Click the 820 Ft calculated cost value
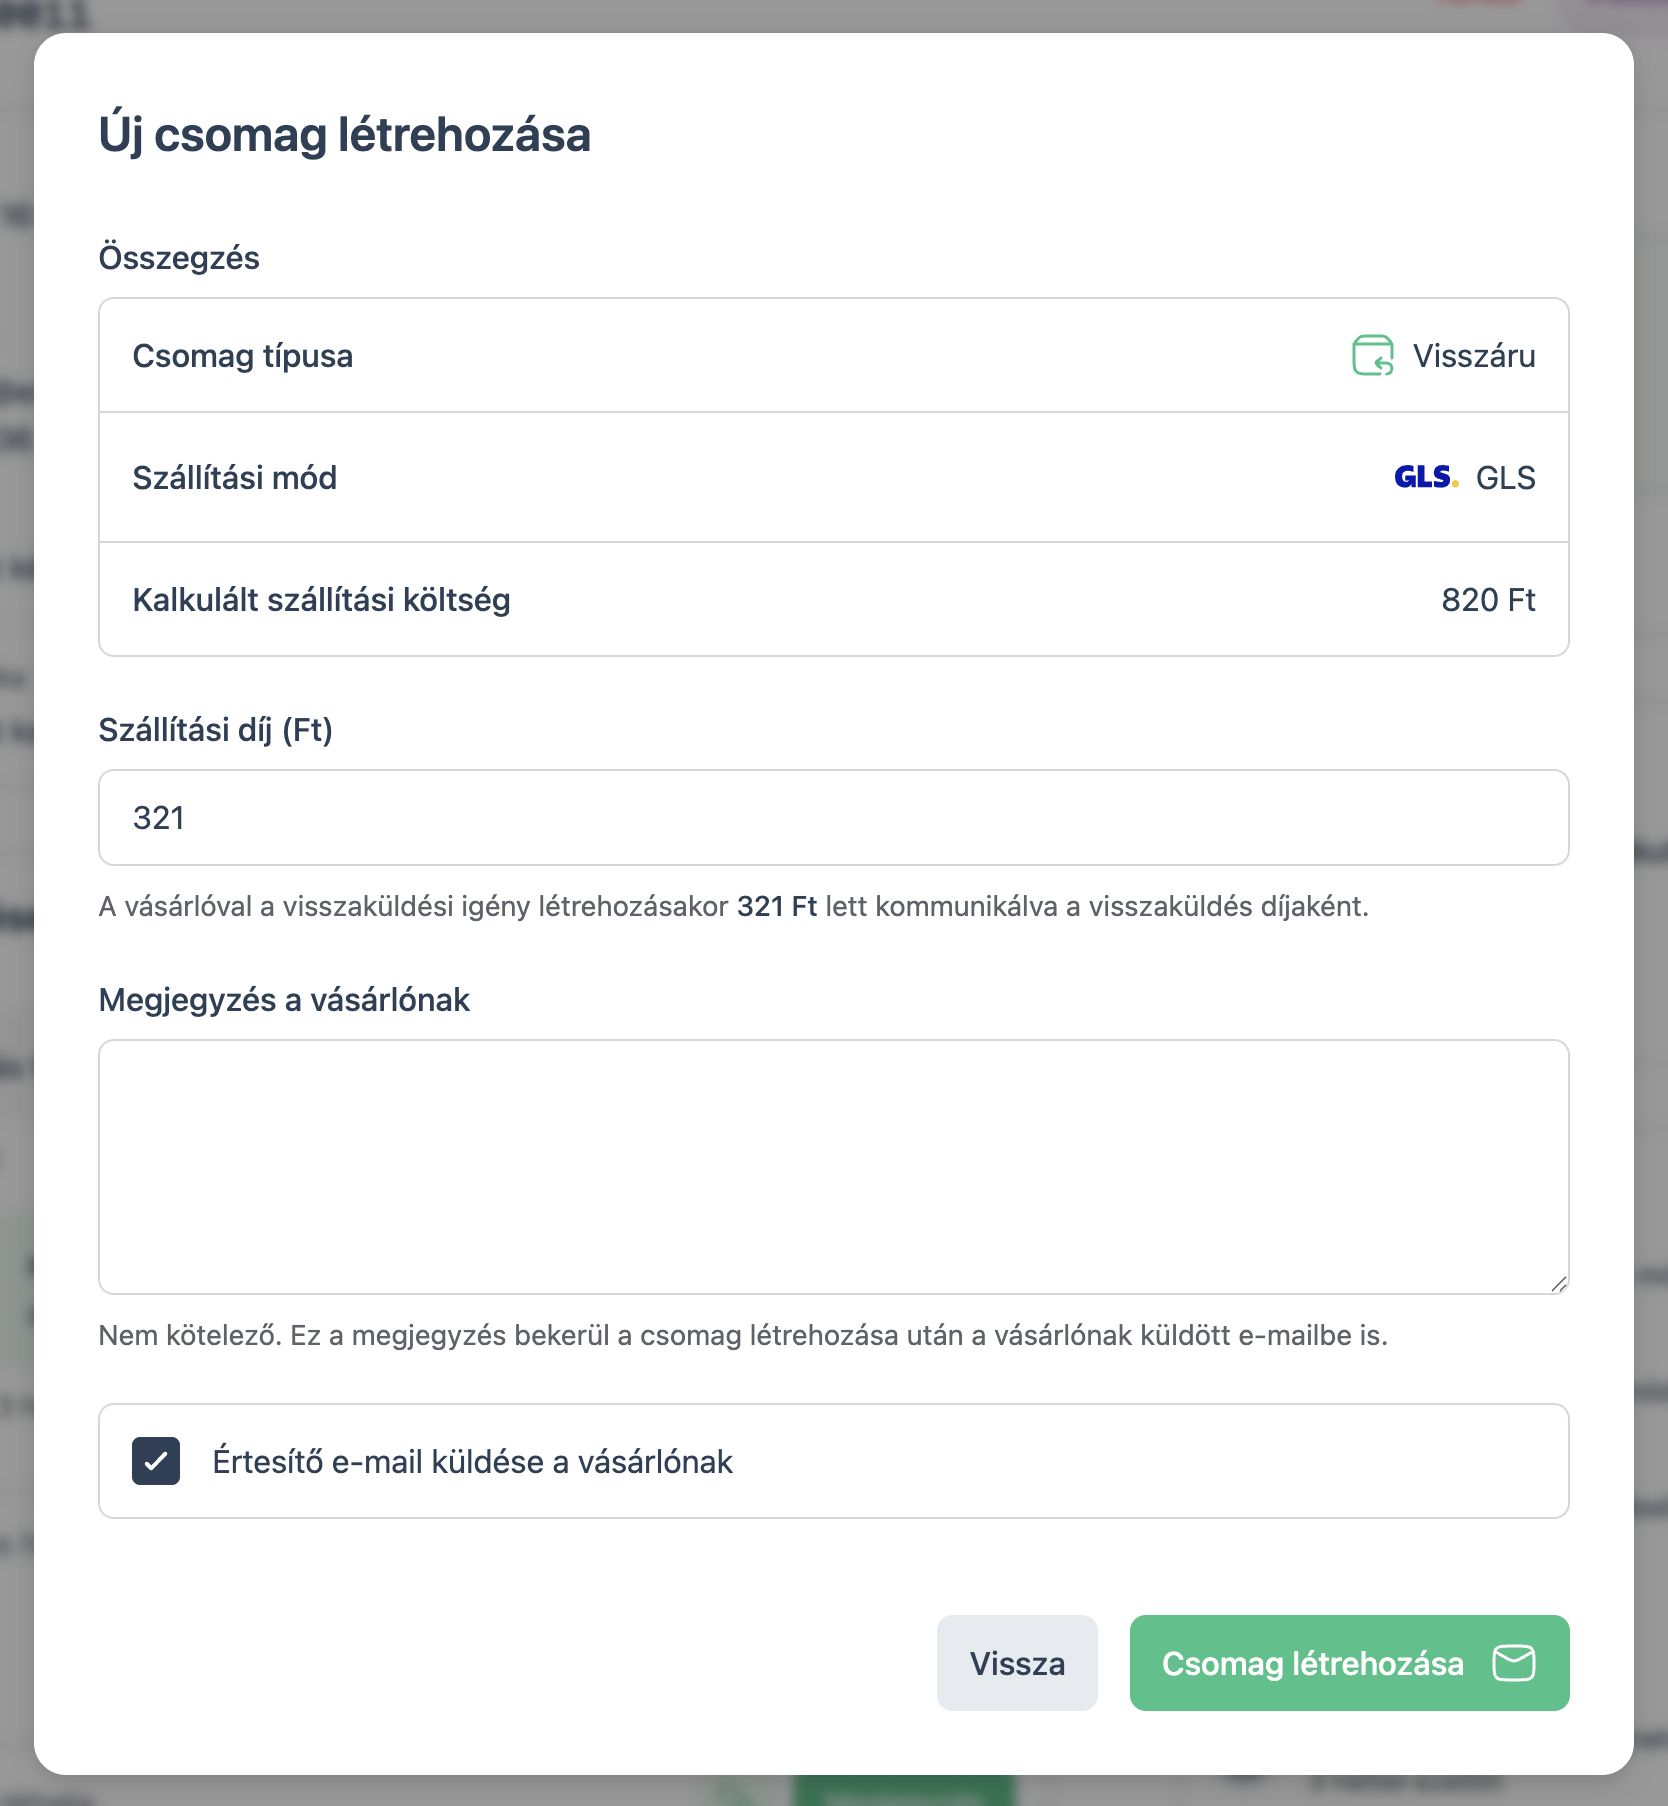The height and width of the screenshot is (1806, 1668). [1488, 600]
